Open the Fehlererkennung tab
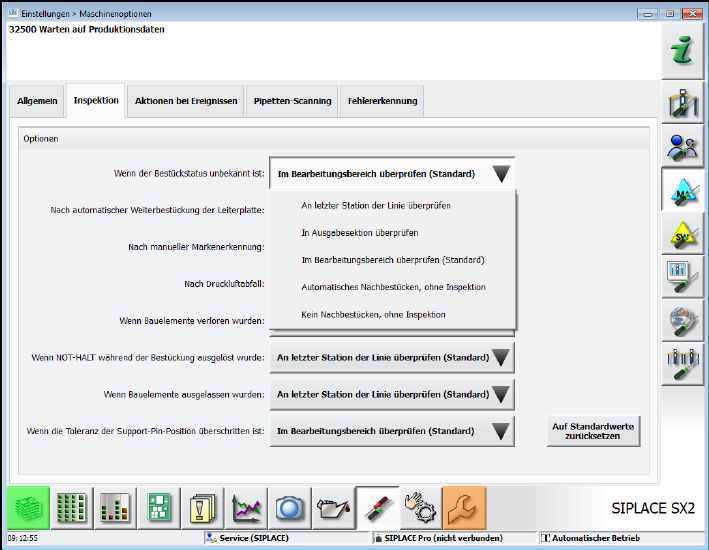 [x=382, y=101]
